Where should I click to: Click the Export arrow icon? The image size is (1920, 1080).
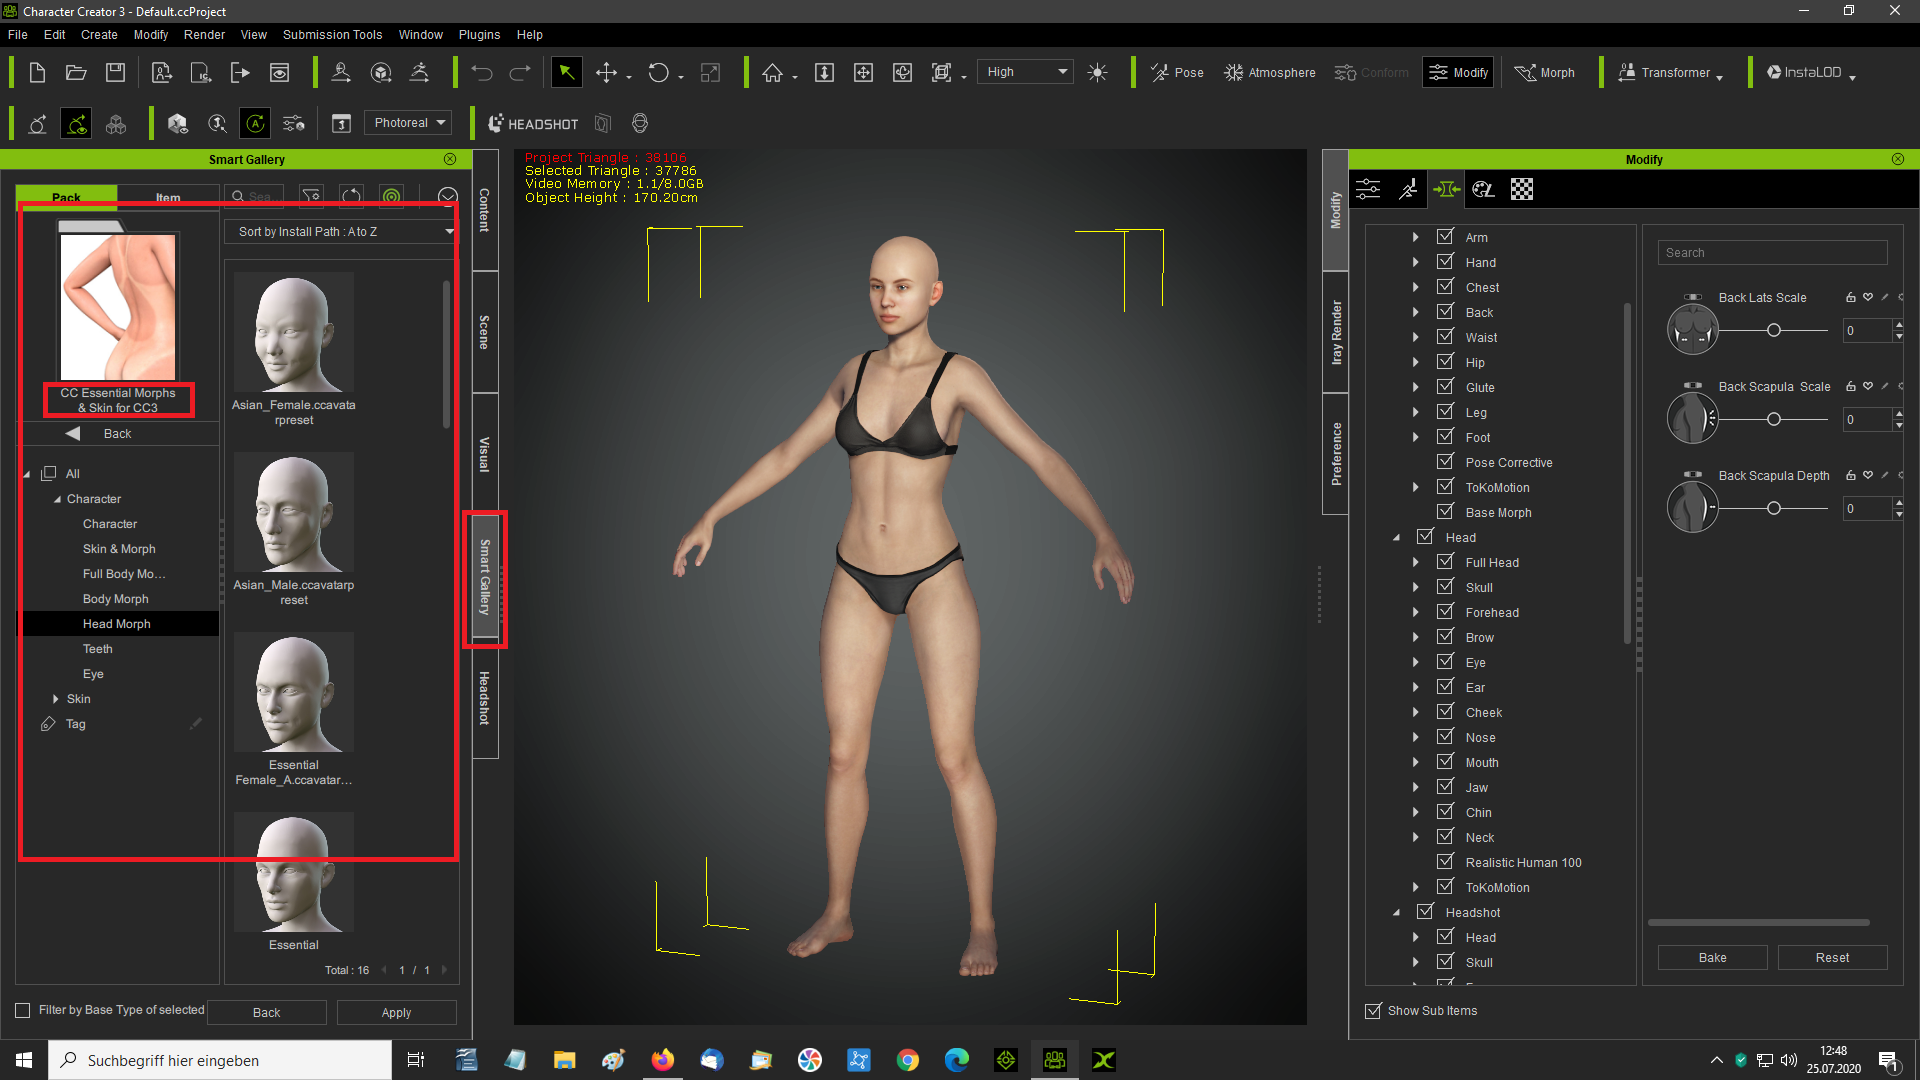[240, 72]
